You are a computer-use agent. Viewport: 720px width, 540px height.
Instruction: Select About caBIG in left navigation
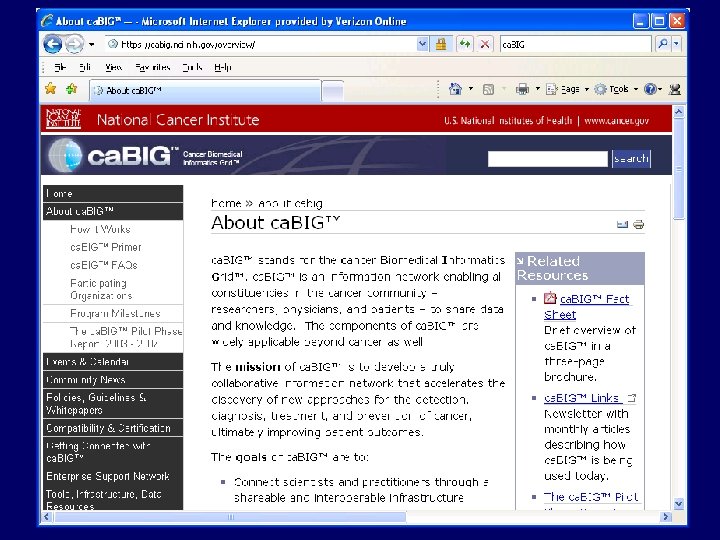coord(113,211)
